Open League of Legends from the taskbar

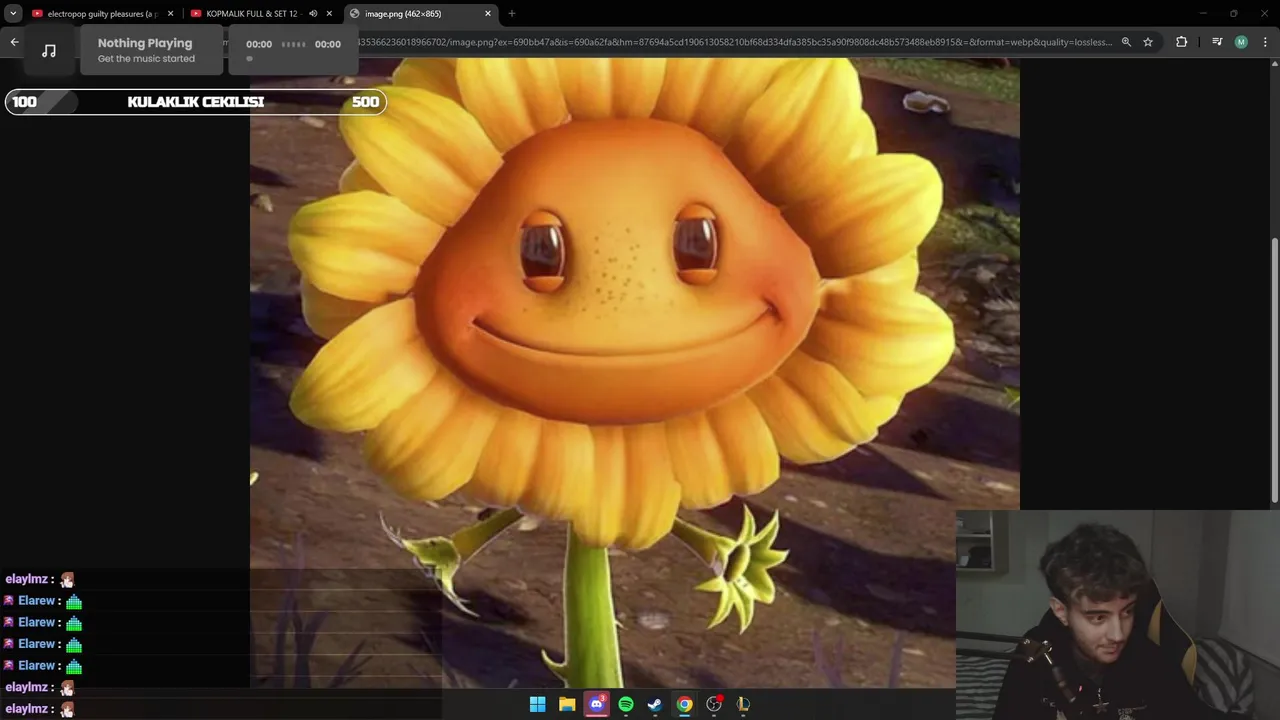coord(743,704)
